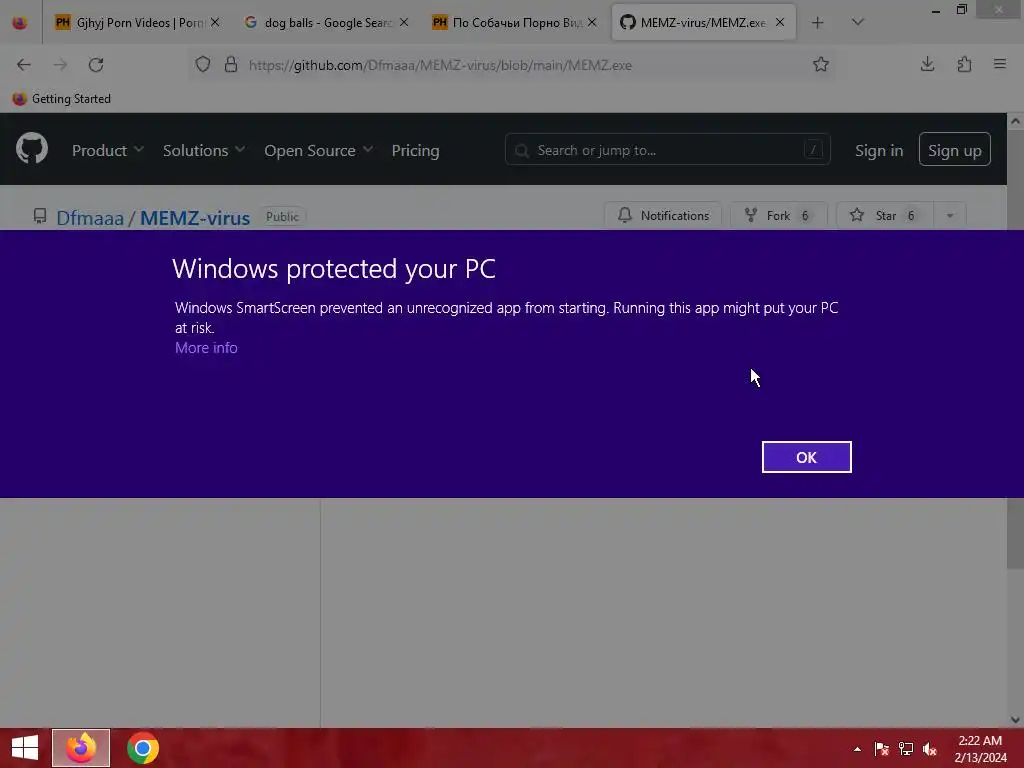The height and width of the screenshot is (768, 1024).
Task: Open the MEMZ-virus repository link
Action: click(x=195, y=218)
